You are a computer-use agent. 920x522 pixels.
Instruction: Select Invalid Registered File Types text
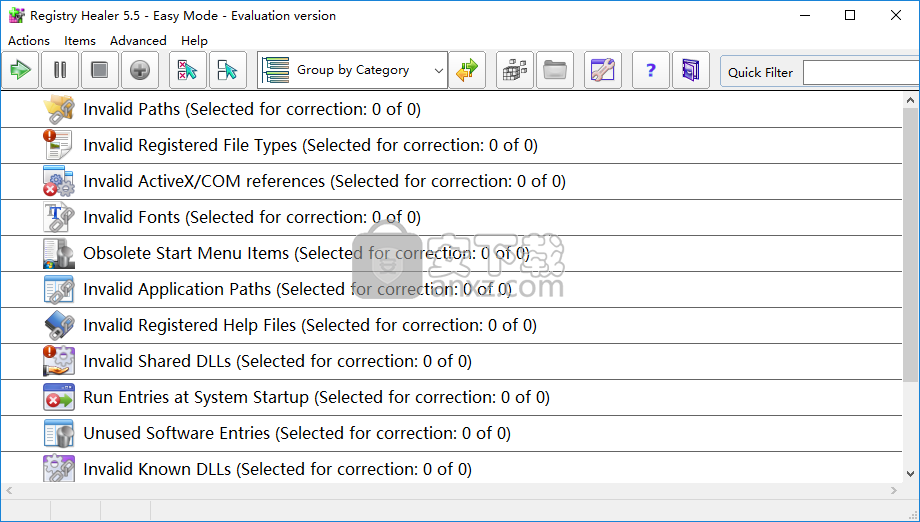coord(310,145)
